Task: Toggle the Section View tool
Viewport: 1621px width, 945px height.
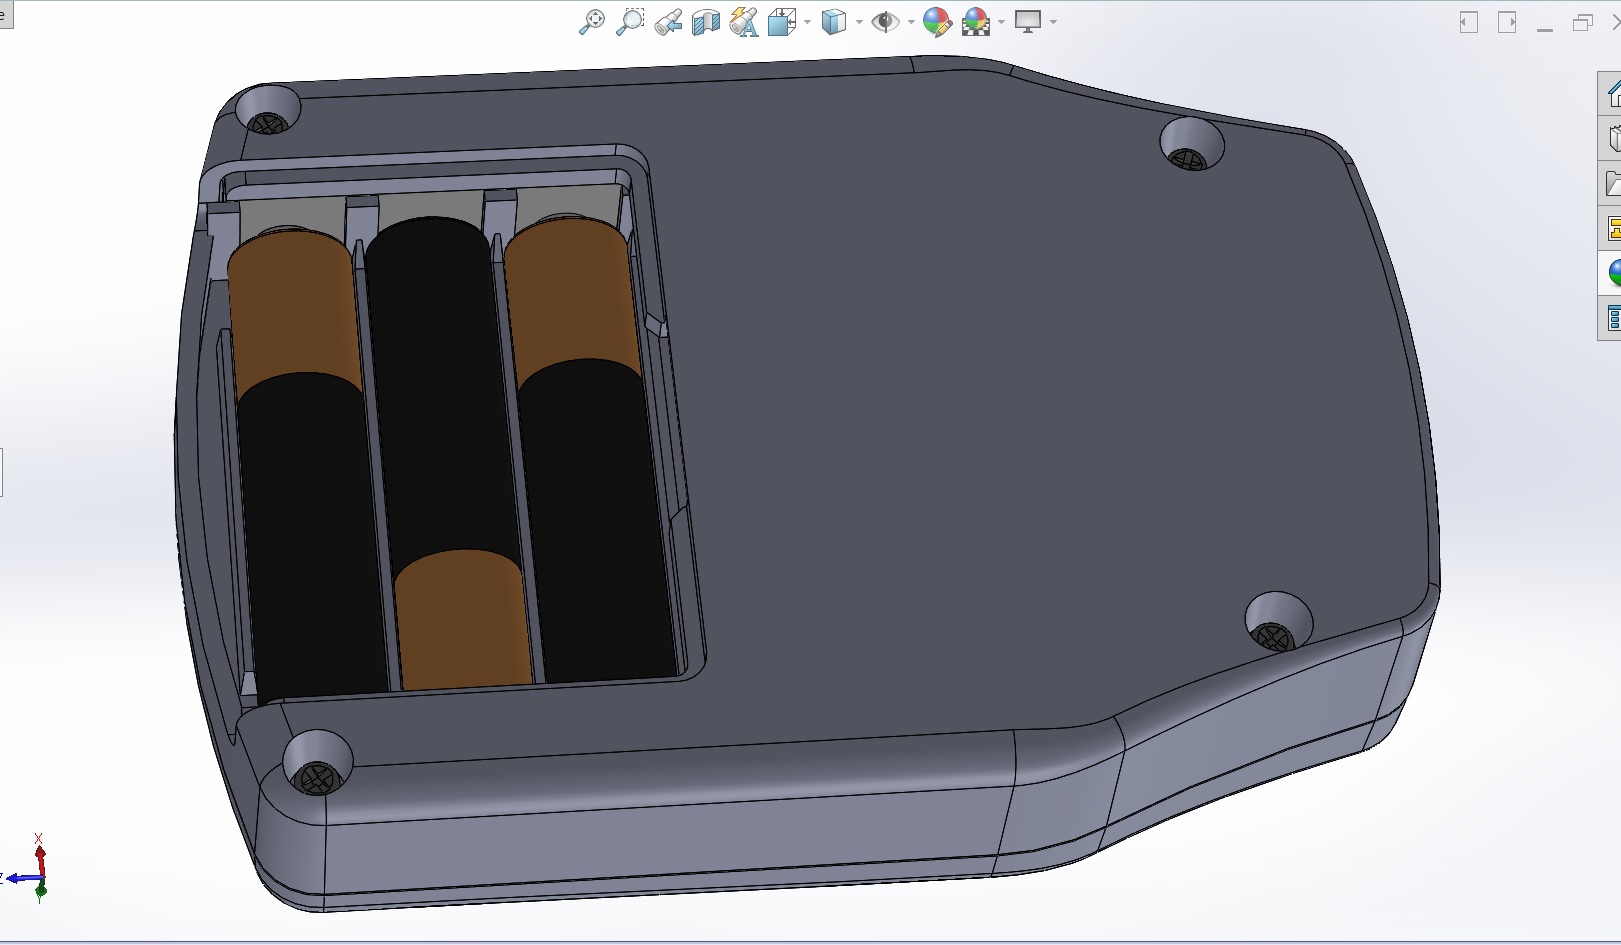Action: [706, 22]
